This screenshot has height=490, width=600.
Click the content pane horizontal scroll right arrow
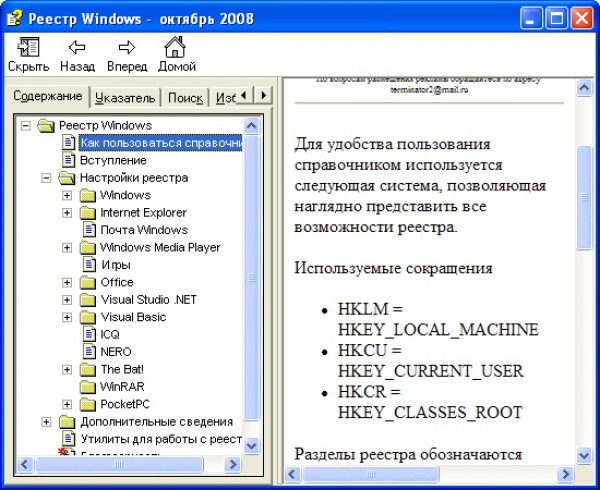[x=565, y=474]
